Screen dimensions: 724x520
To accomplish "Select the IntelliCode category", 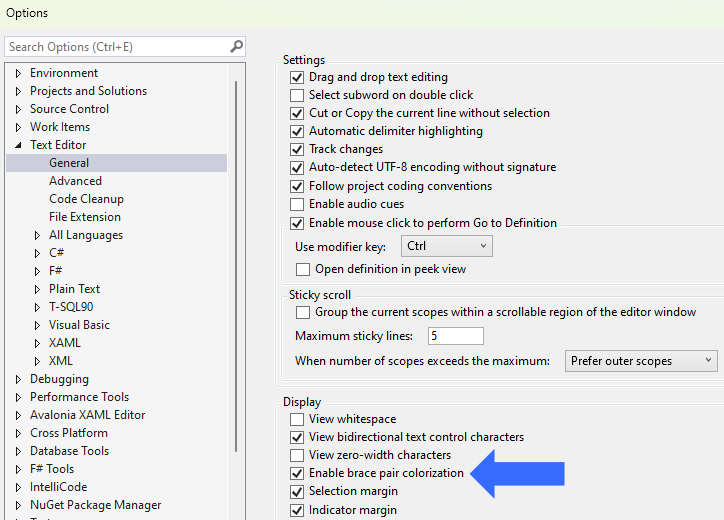I will (x=58, y=487).
